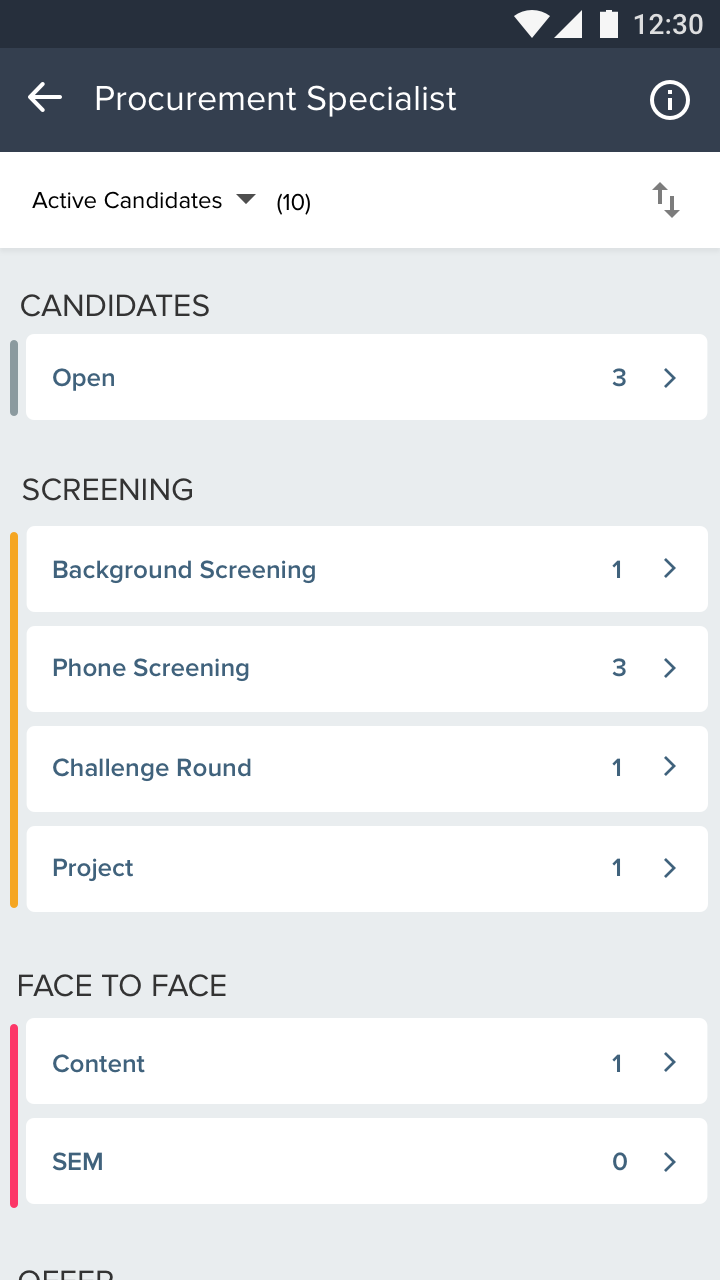
Task: Open the job info icon
Action: [669, 100]
